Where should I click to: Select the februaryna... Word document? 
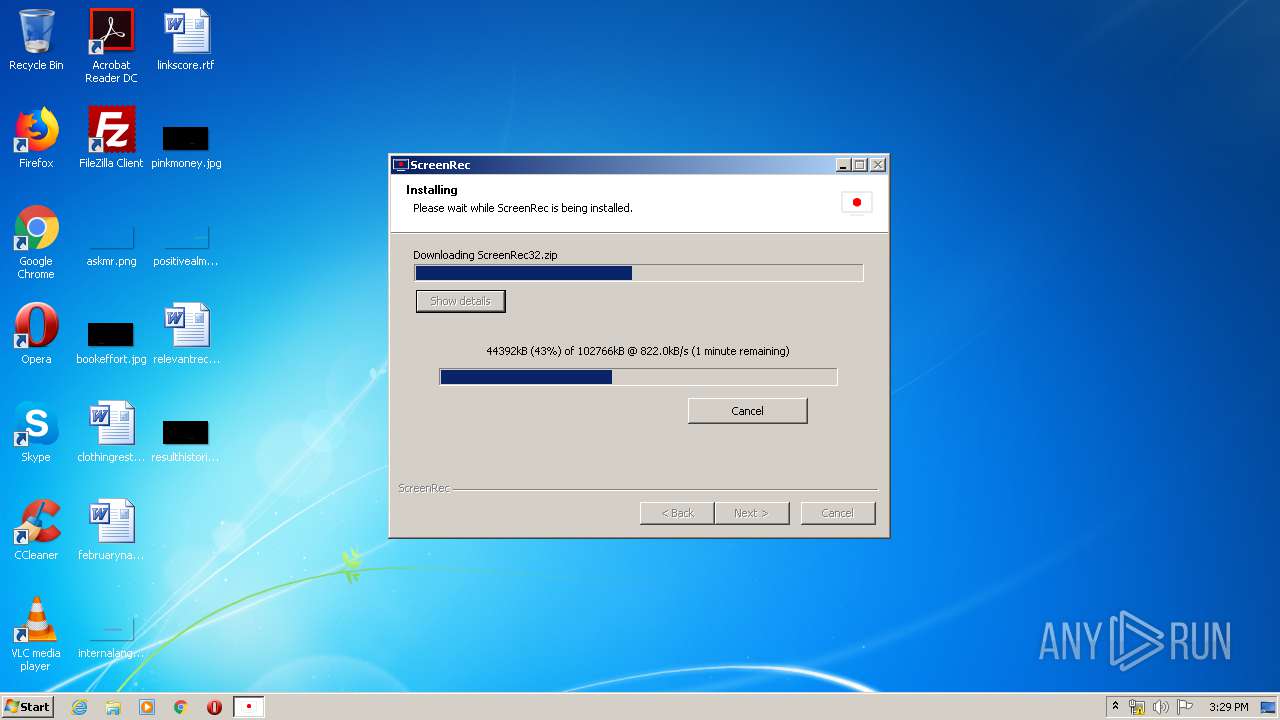(x=111, y=530)
